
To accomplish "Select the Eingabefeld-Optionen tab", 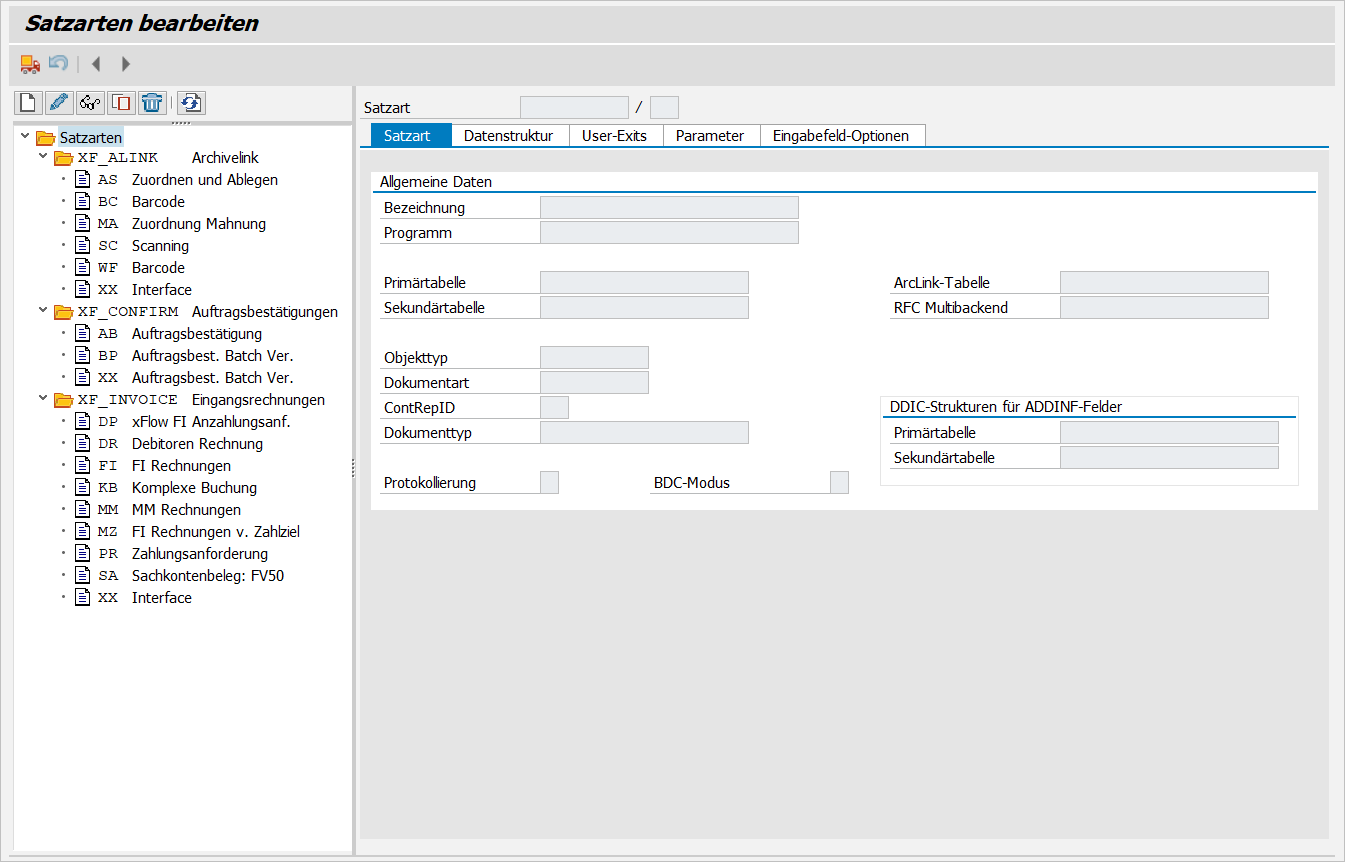I will (840, 135).
